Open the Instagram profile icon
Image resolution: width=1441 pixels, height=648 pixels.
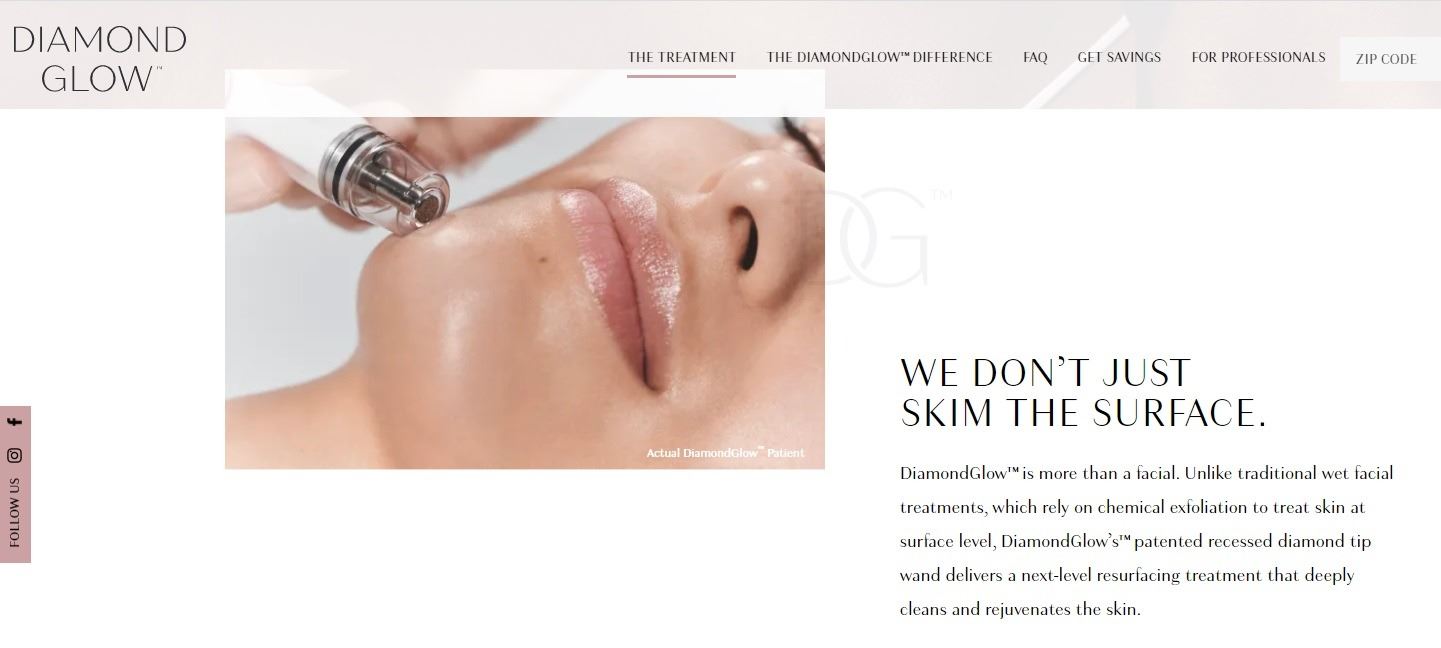15,455
